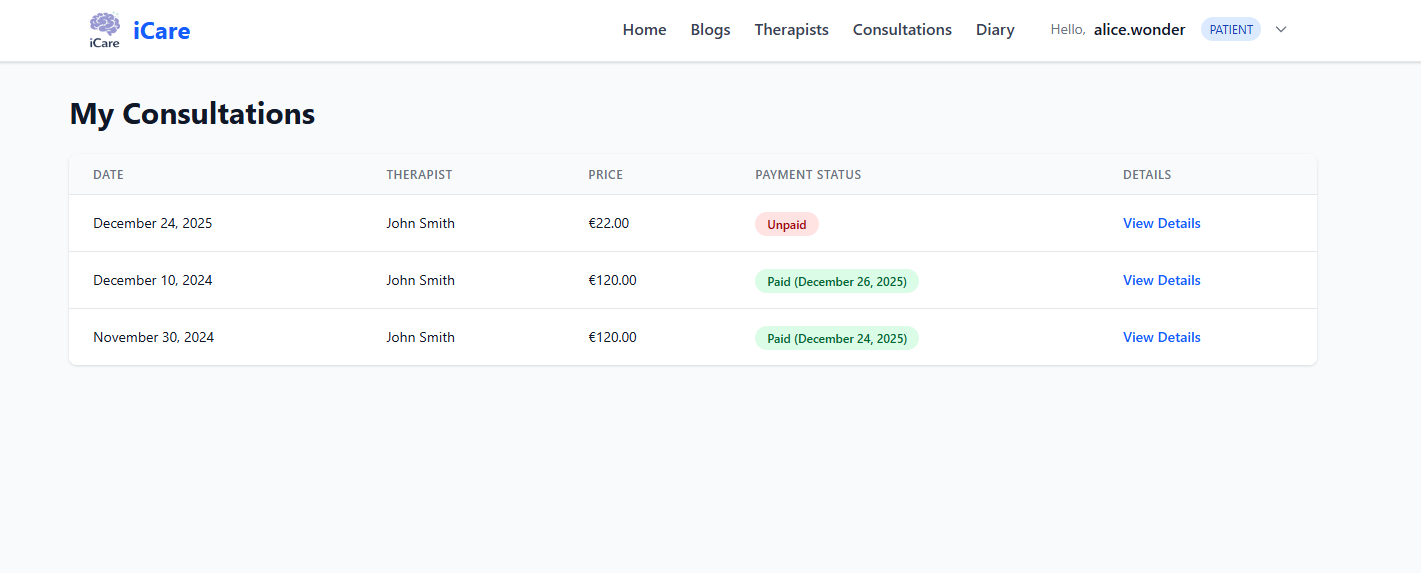Viewport: 1421px width, 573px height.
Task: Select the €22.00 price cell
Action: point(608,223)
